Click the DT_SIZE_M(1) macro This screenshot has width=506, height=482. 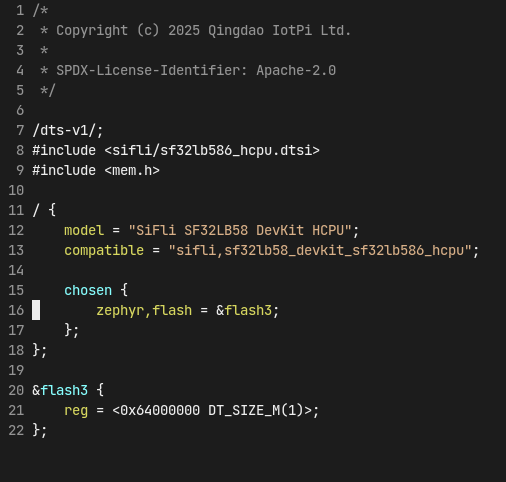pos(256,410)
